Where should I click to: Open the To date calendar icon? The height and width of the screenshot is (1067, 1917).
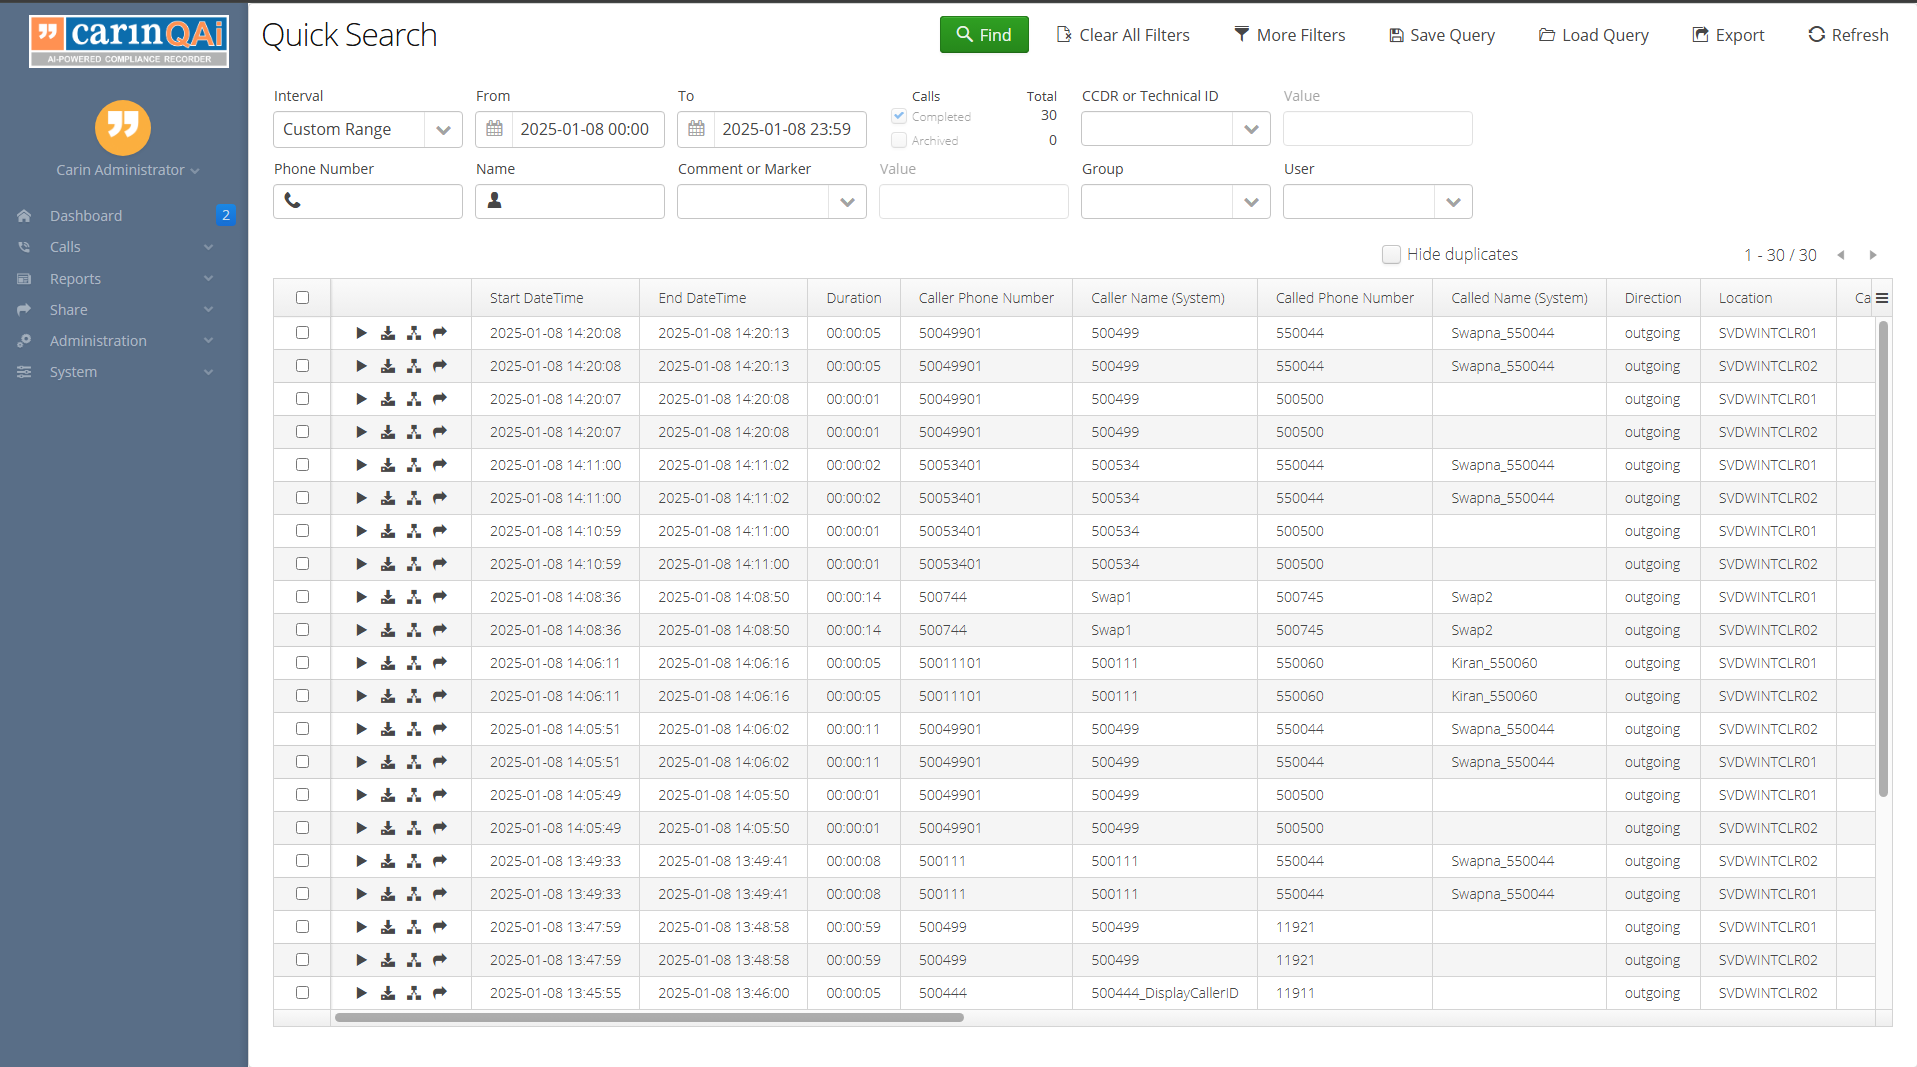click(x=696, y=129)
